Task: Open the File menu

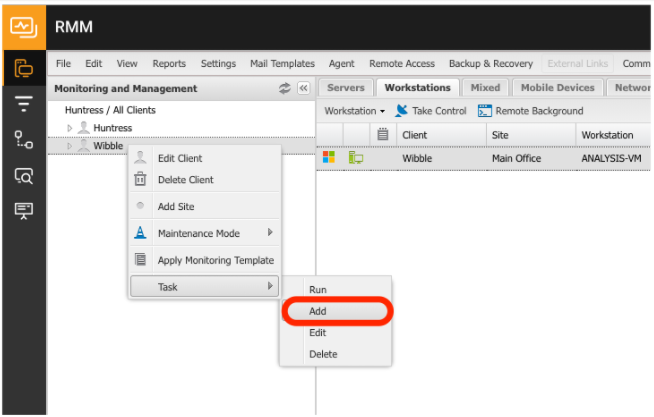Action: [x=63, y=63]
